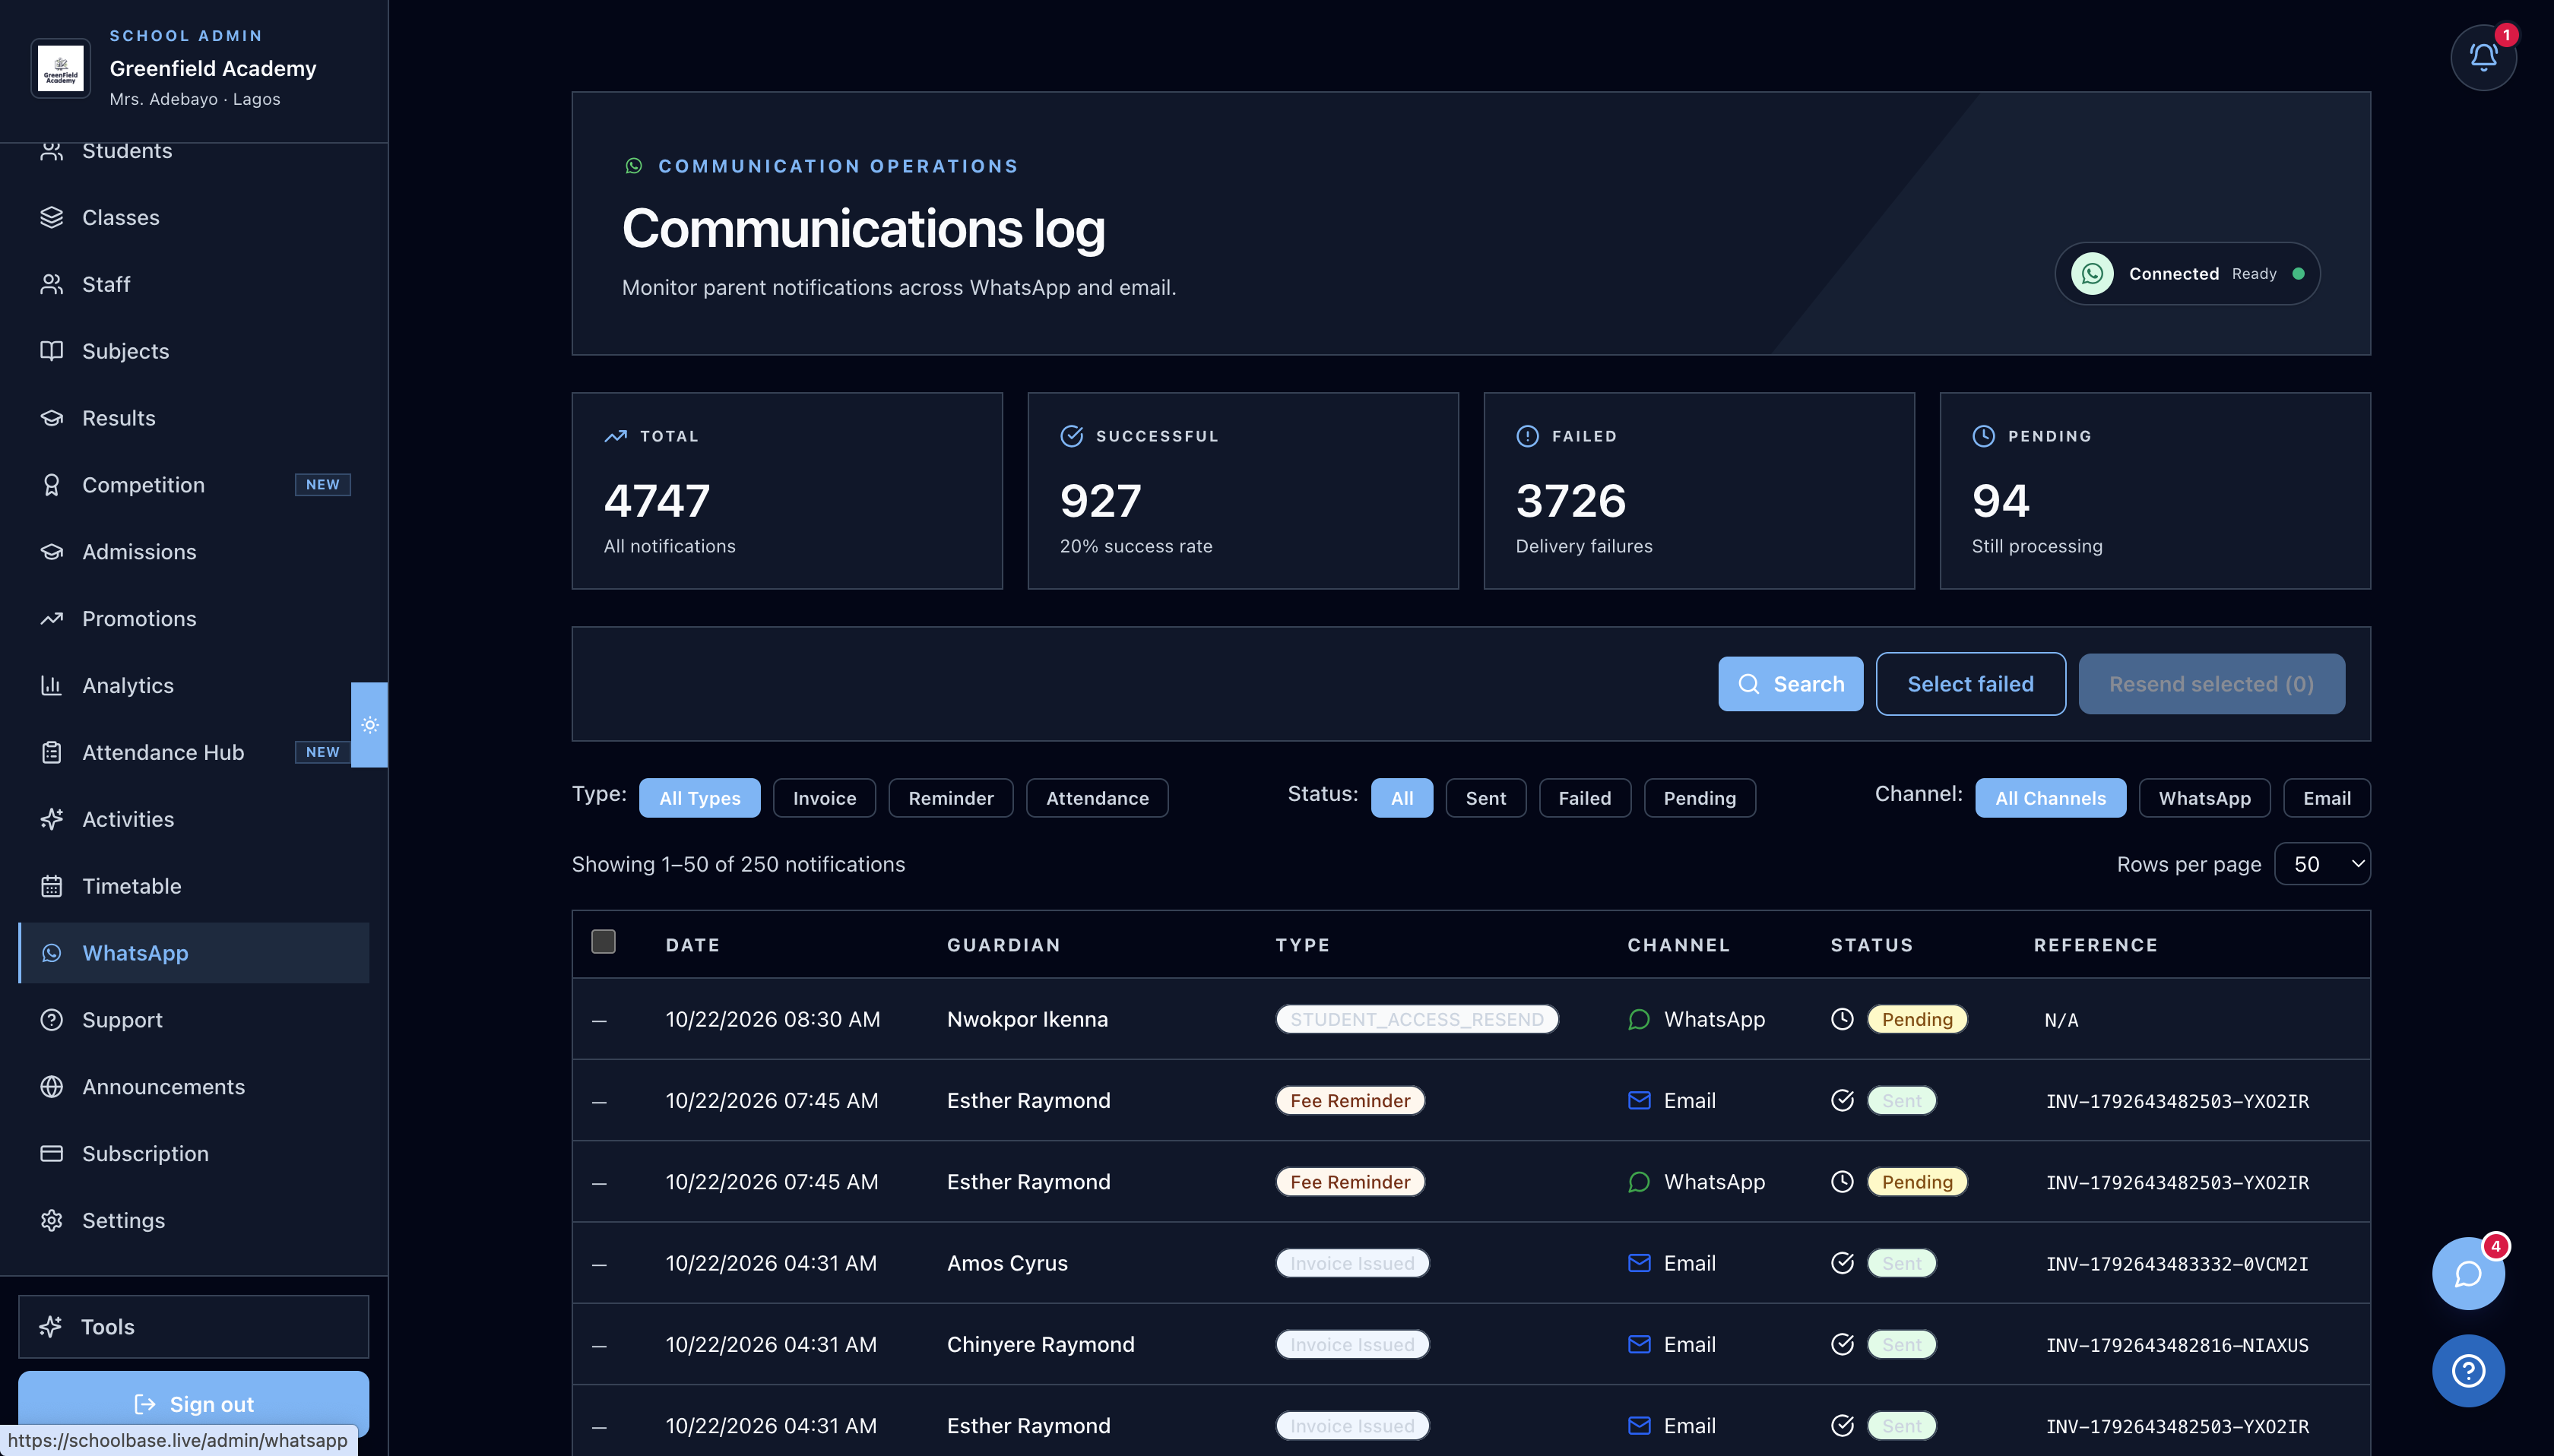Click the Subscription card icon
This screenshot has width=2554, height=1456.
coord(51,1153)
